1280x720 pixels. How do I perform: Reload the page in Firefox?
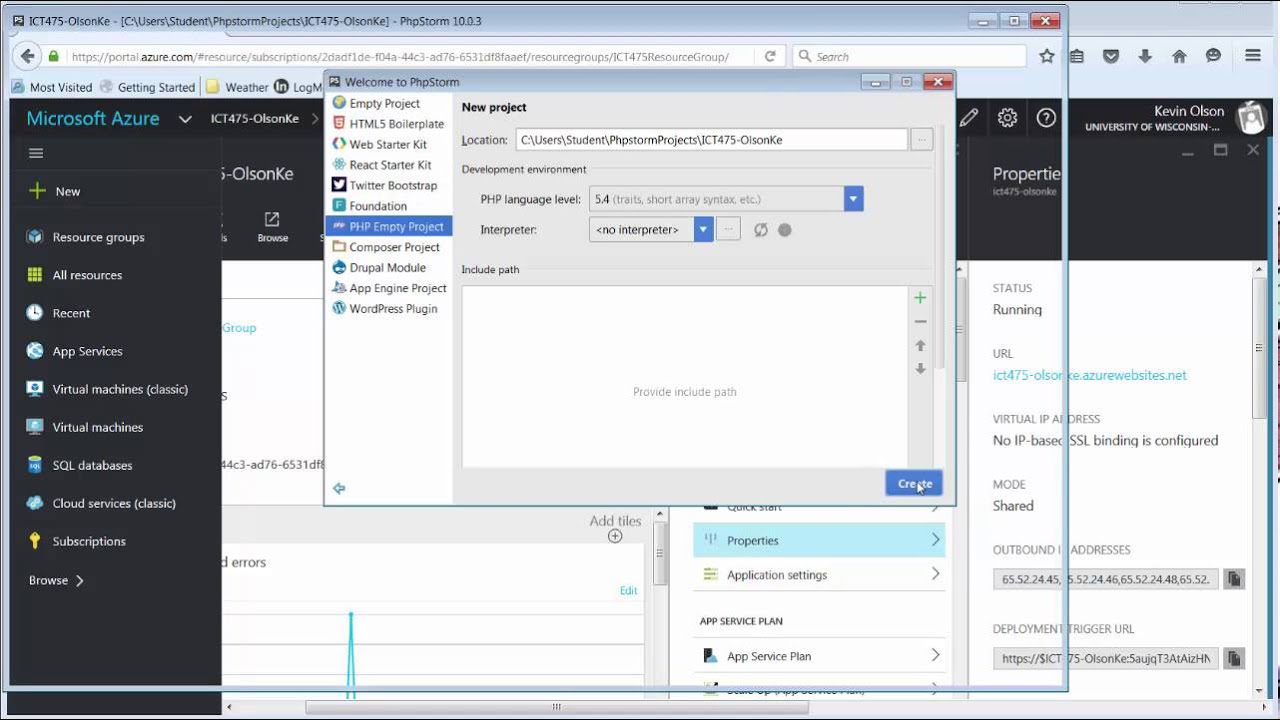(770, 57)
